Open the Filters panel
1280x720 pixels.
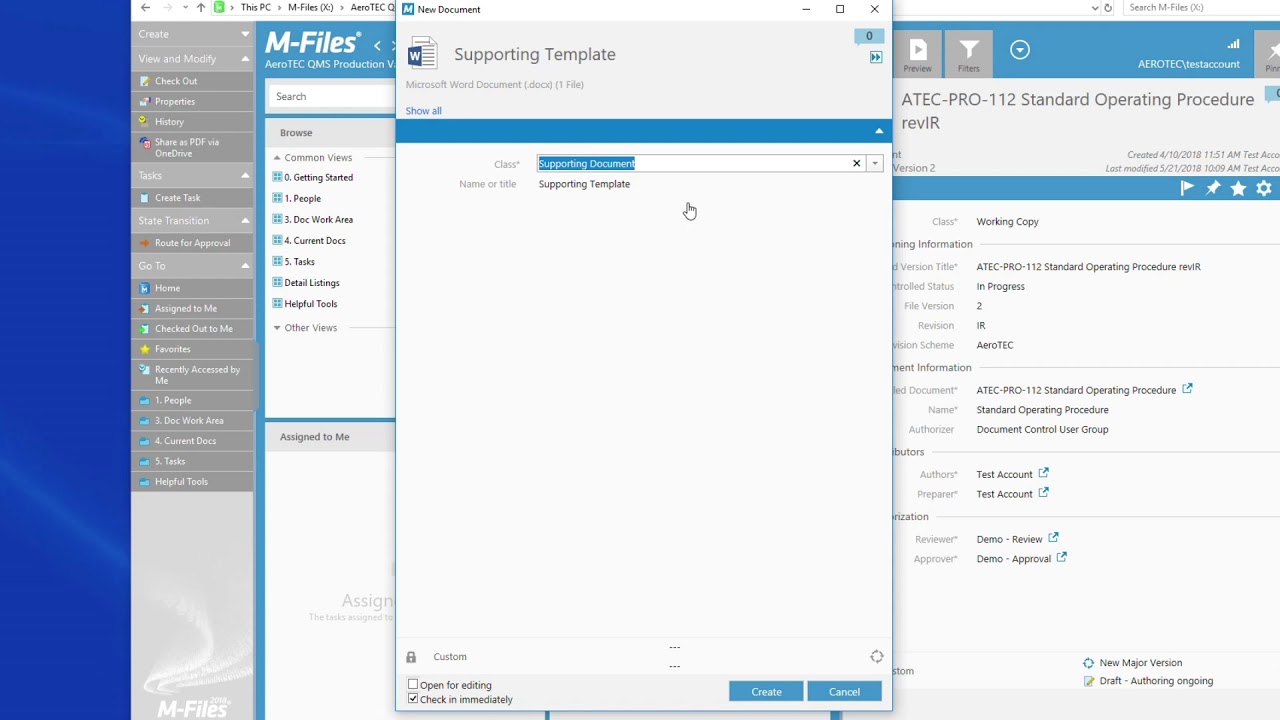coord(969,56)
